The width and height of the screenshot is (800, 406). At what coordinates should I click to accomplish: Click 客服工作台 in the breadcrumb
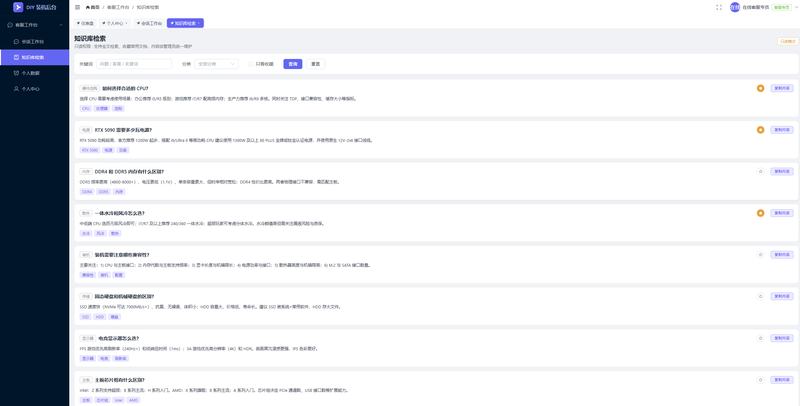116,7
